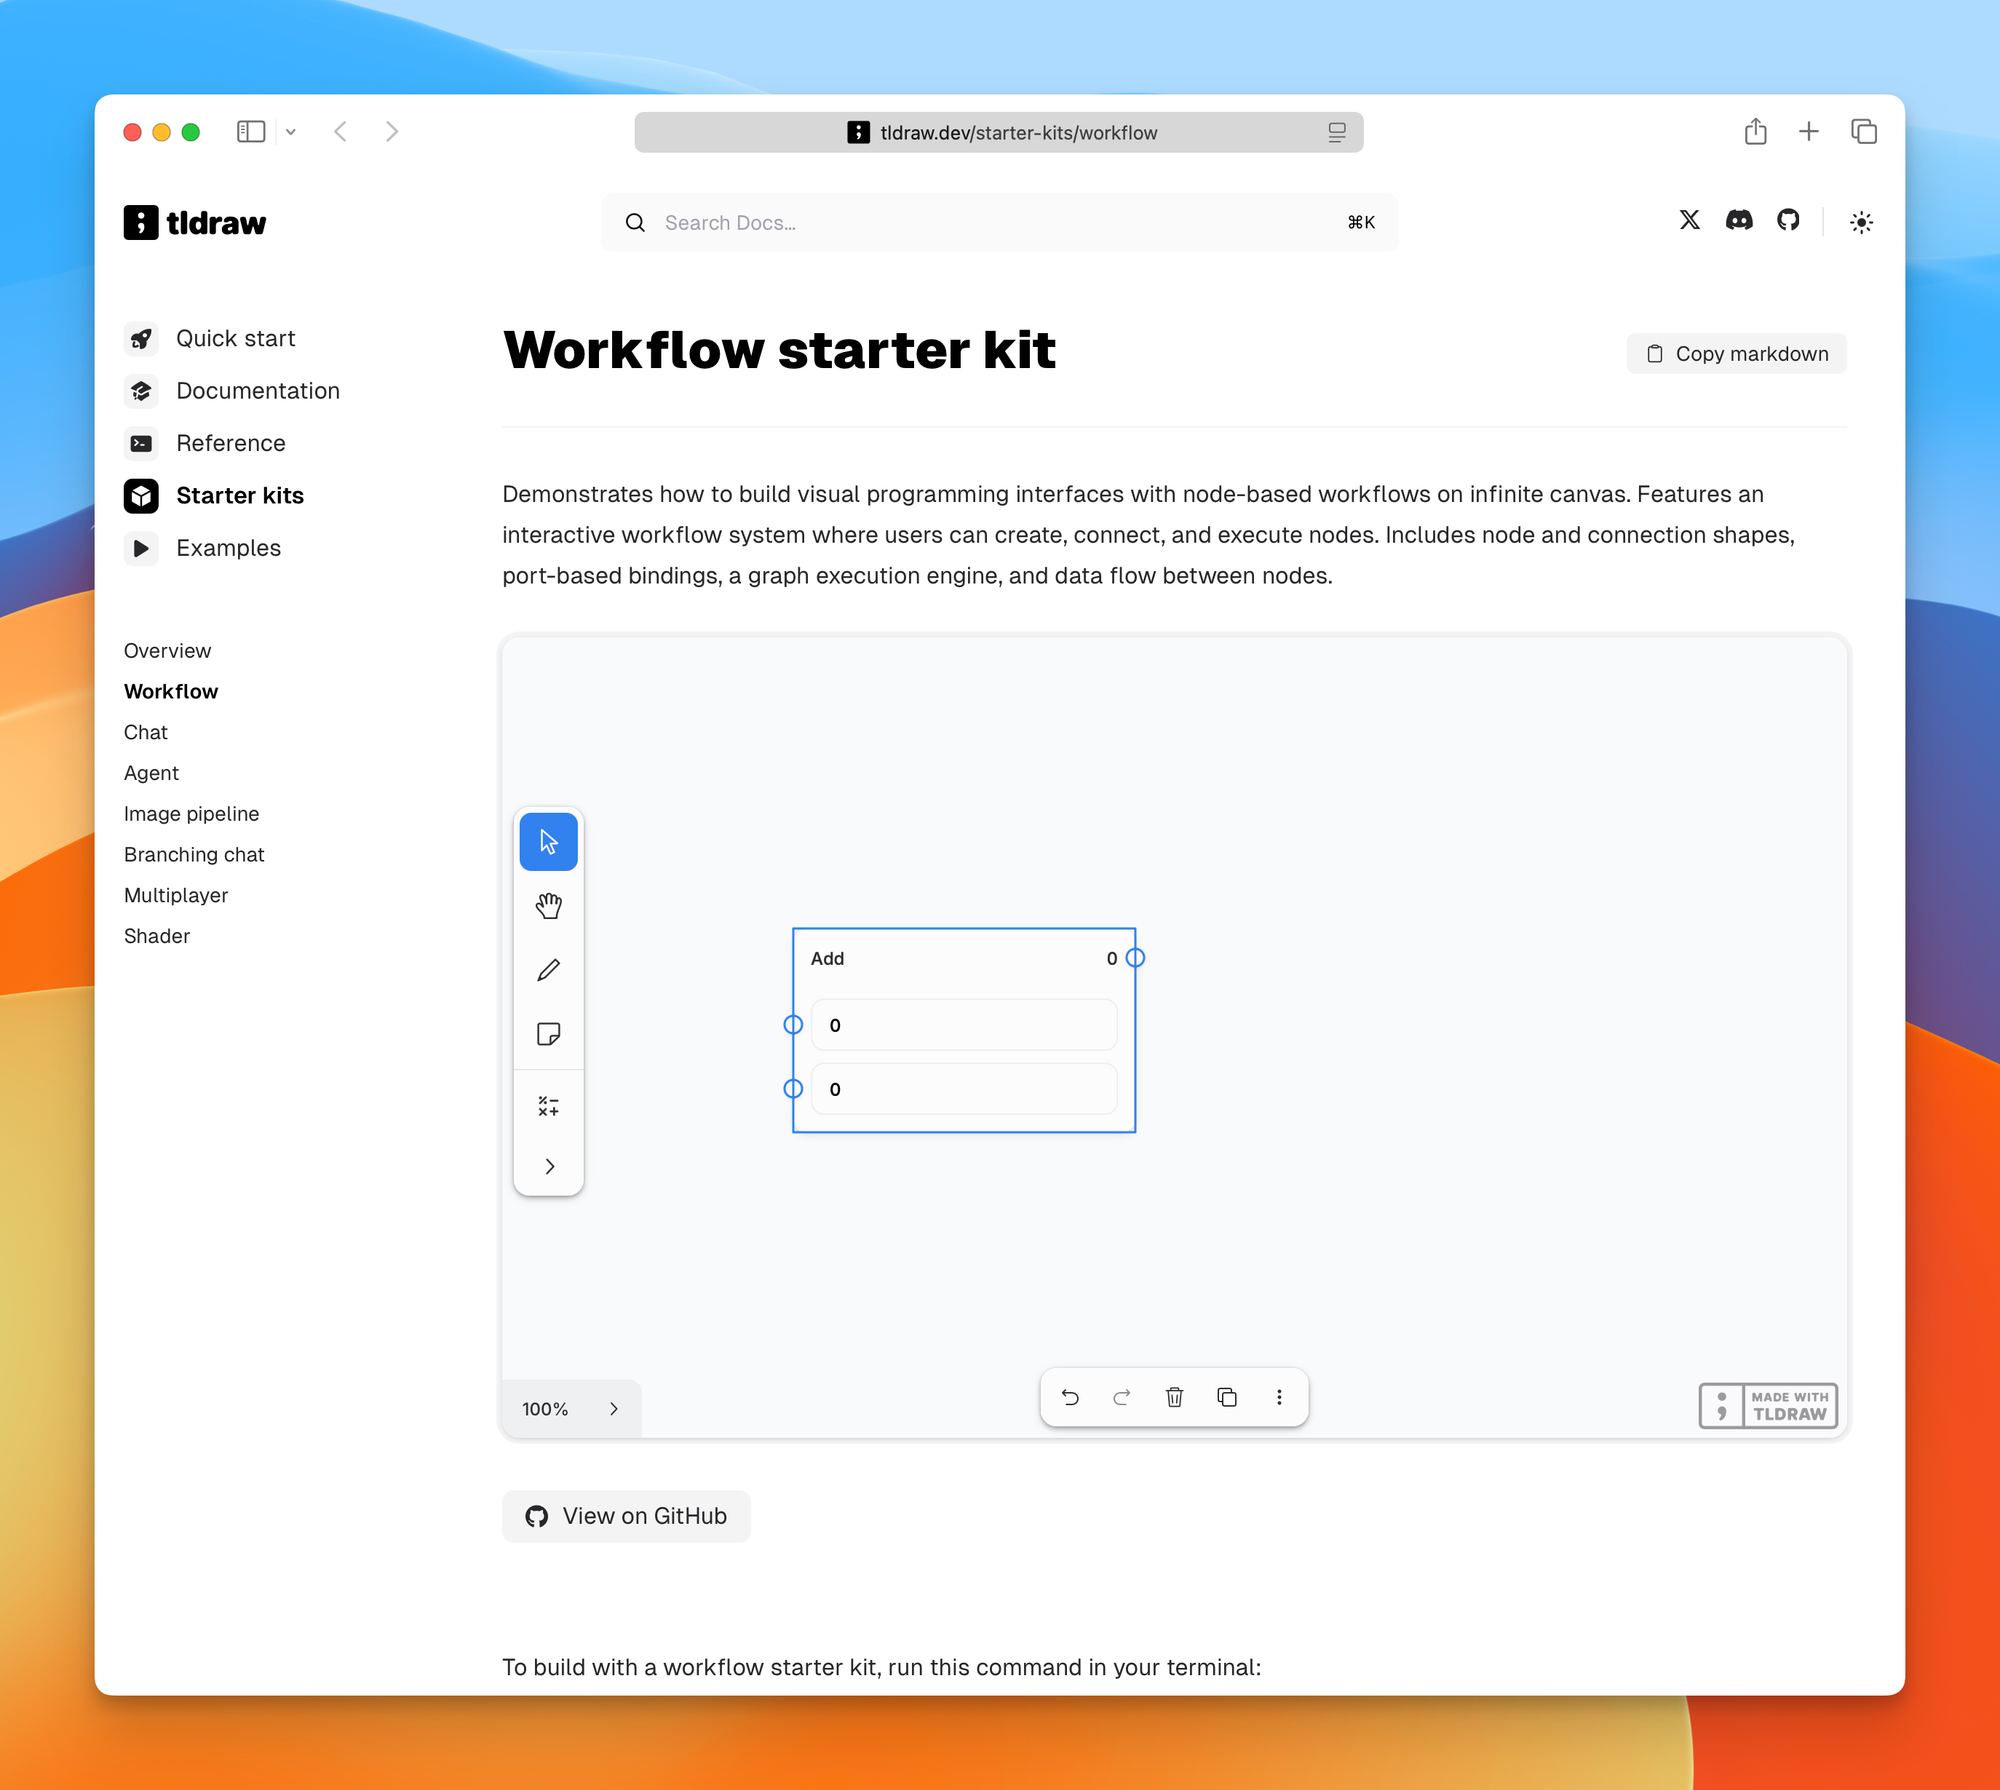Click the 100% zoom level

(x=545, y=1409)
